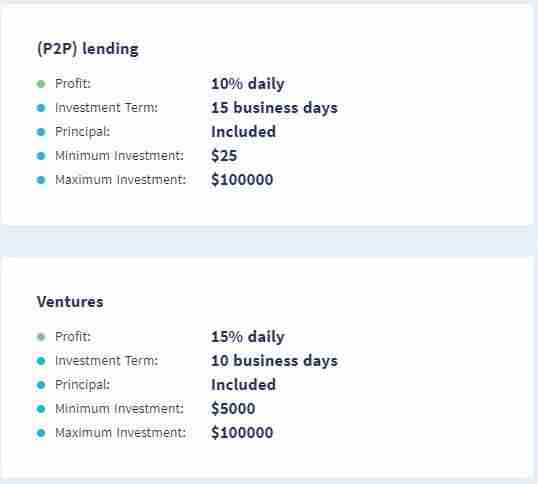Image resolution: width=538 pixels, height=484 pixels.
Task: Click bullet dot beside 10 business days term
Action: [41, 361]
